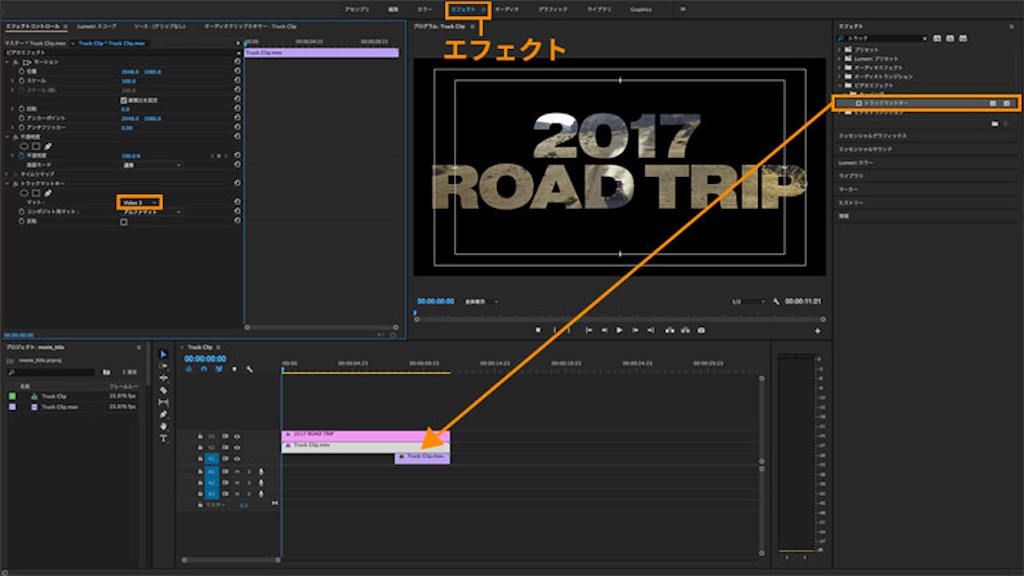This screenshot has height=576, width=1024.
Task: Open timeline display settings wrench
Action: point(249,369)
